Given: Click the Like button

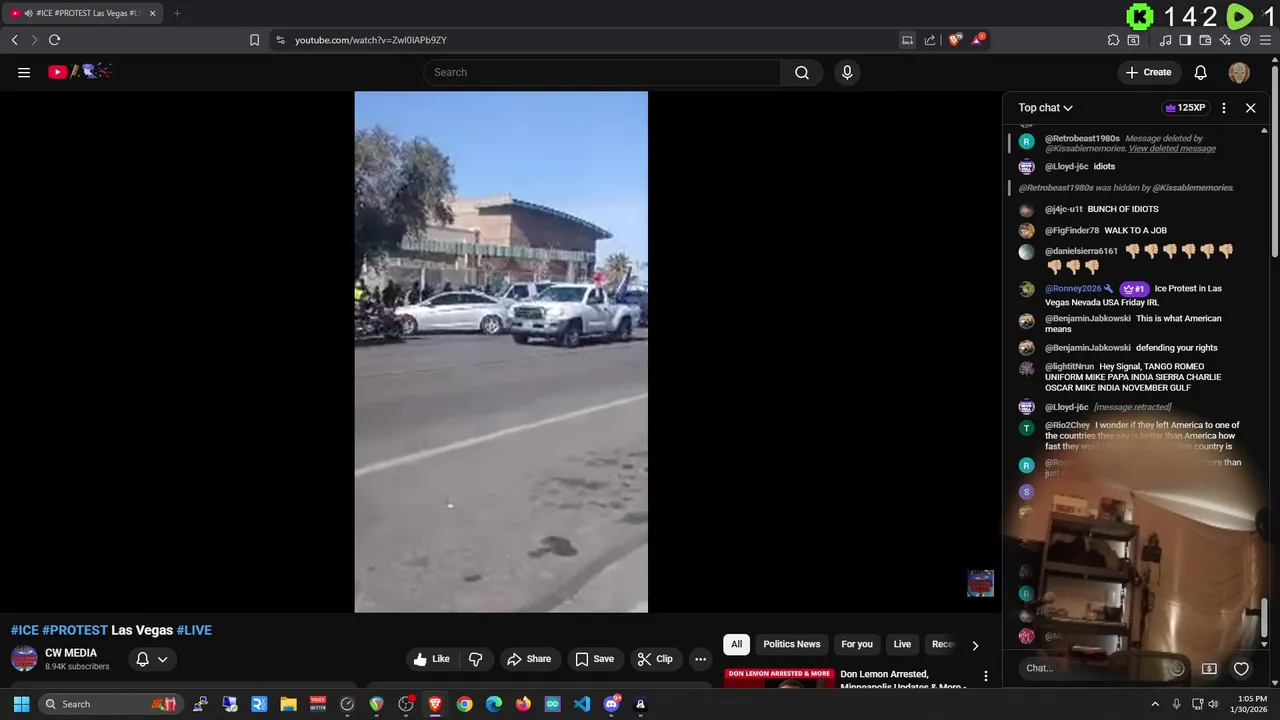Looking at the screenshot, I should (x=431, y=659).
